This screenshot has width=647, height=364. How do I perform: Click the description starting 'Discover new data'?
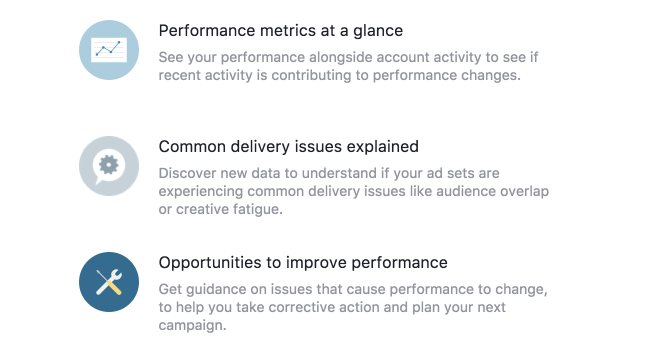pos(354,191)
